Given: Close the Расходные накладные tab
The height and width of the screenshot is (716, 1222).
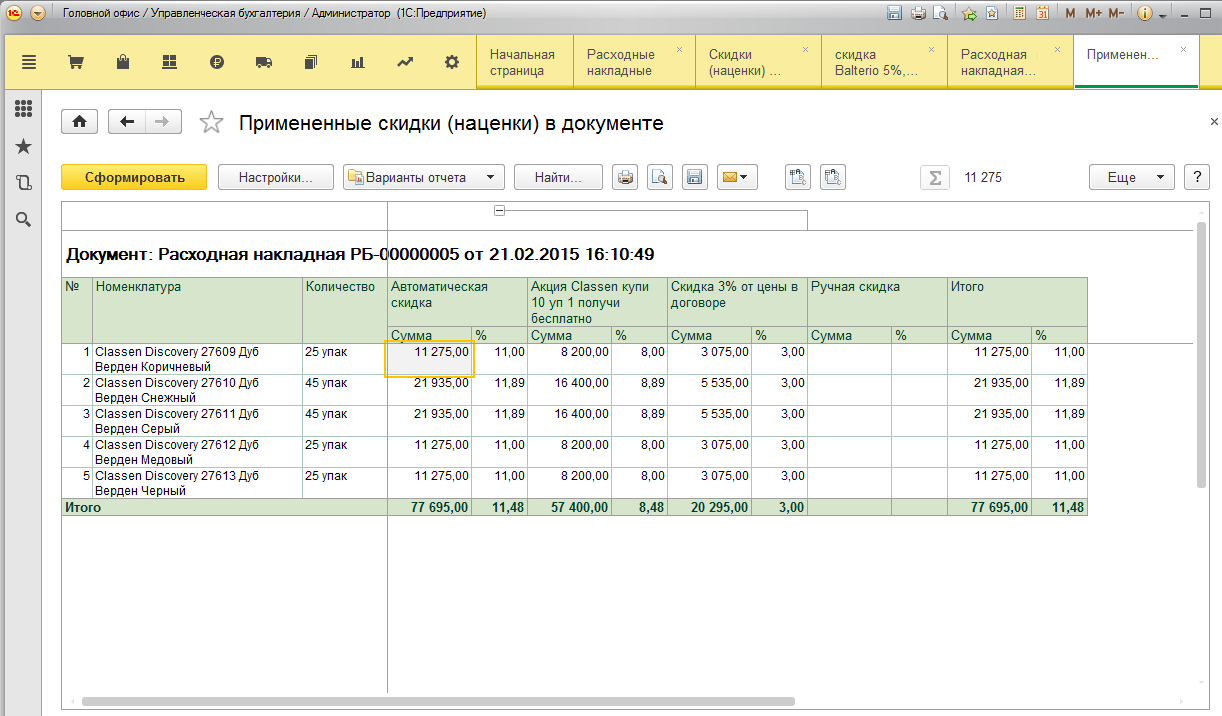Looking at the screenshot, I should pyautogui.click(x=680, y=49).
